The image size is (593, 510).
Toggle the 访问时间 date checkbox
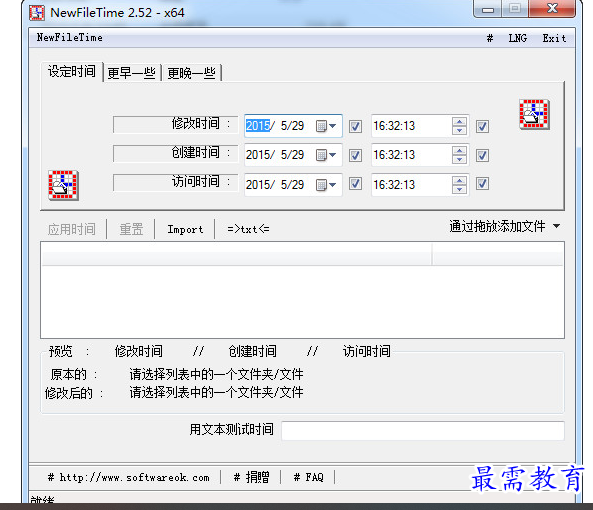coord(355,184)
